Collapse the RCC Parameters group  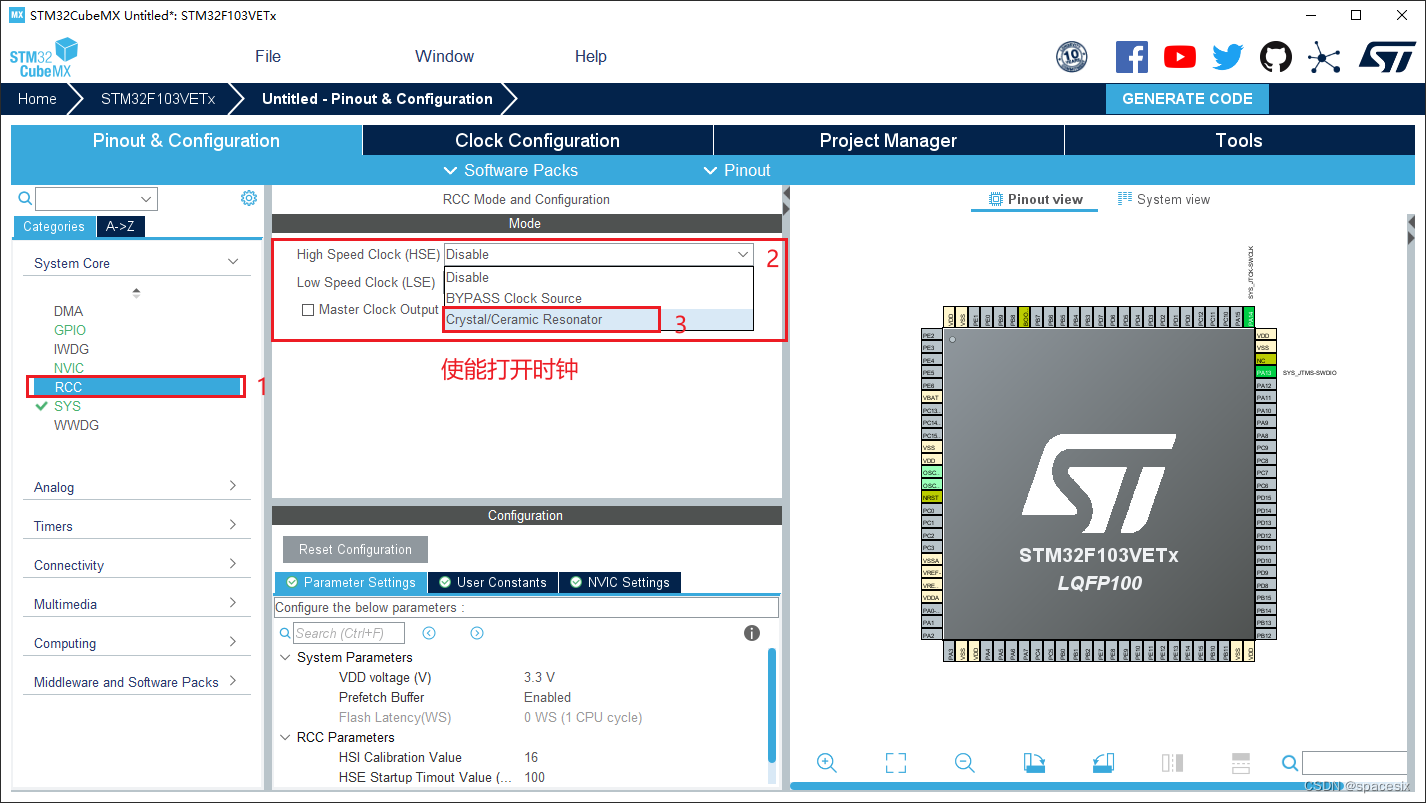[x=286, y=737]
